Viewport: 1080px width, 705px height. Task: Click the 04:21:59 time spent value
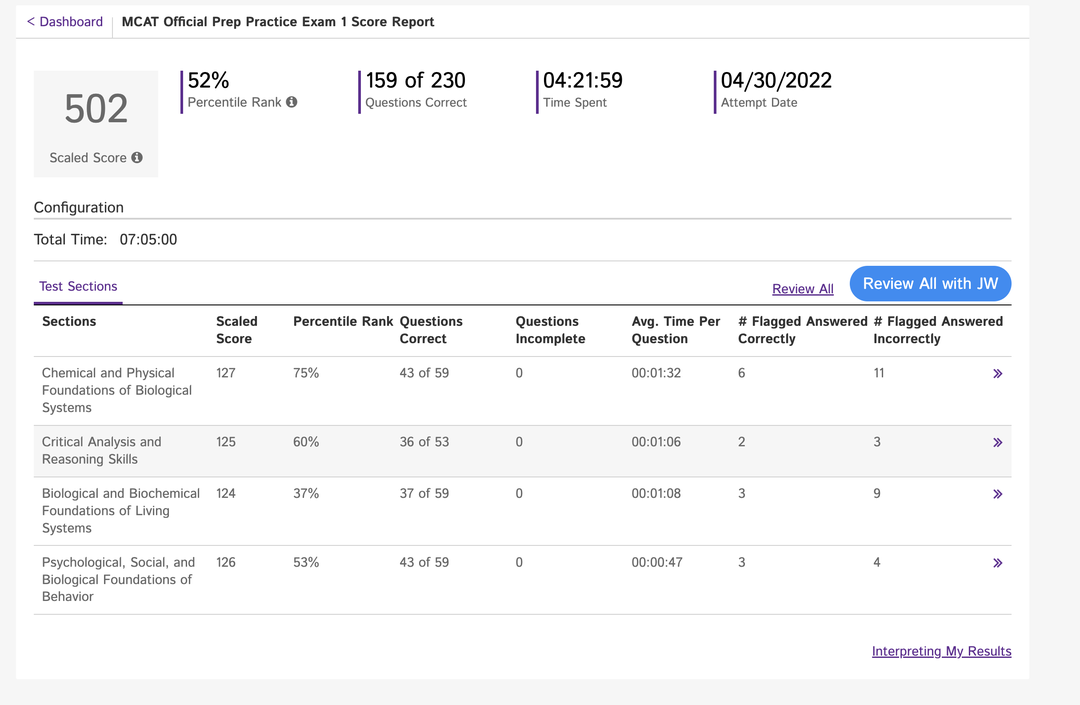click(583, 81)
